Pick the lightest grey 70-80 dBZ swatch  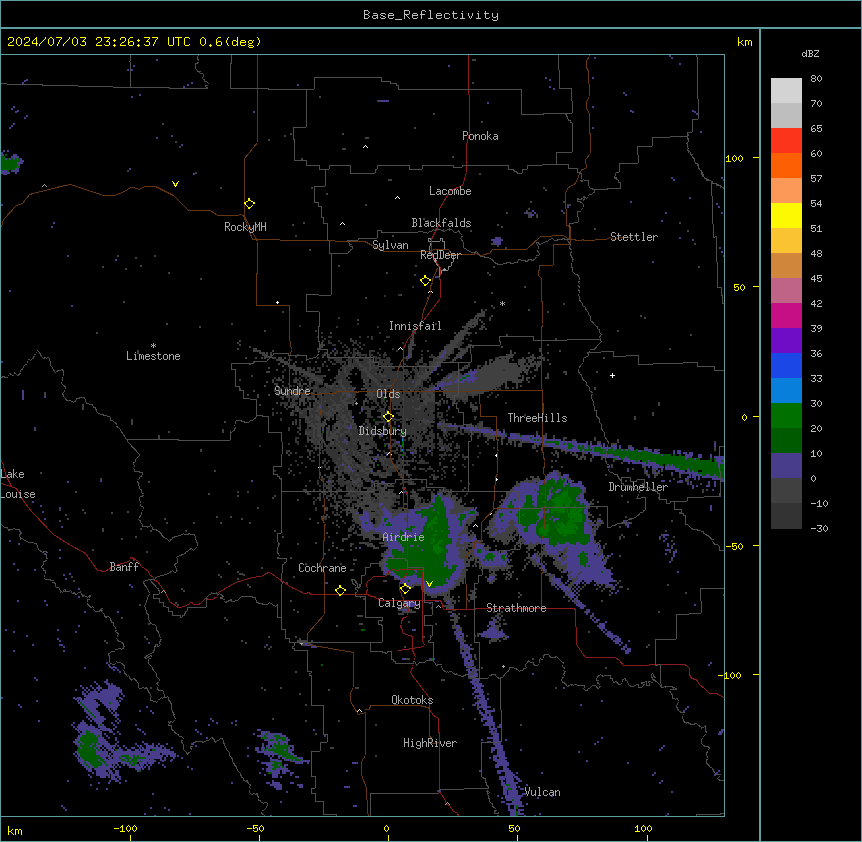coord(786,91)
